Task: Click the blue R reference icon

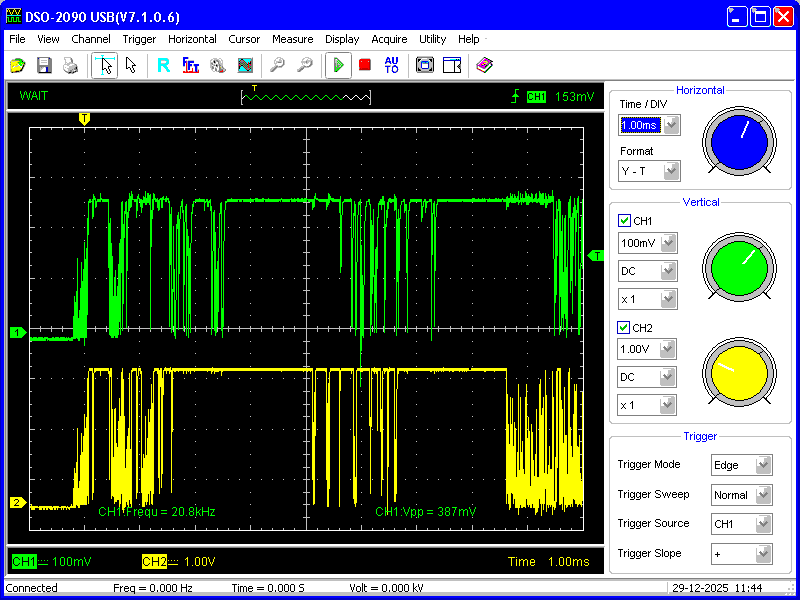Action: click(x=164, y=65)
